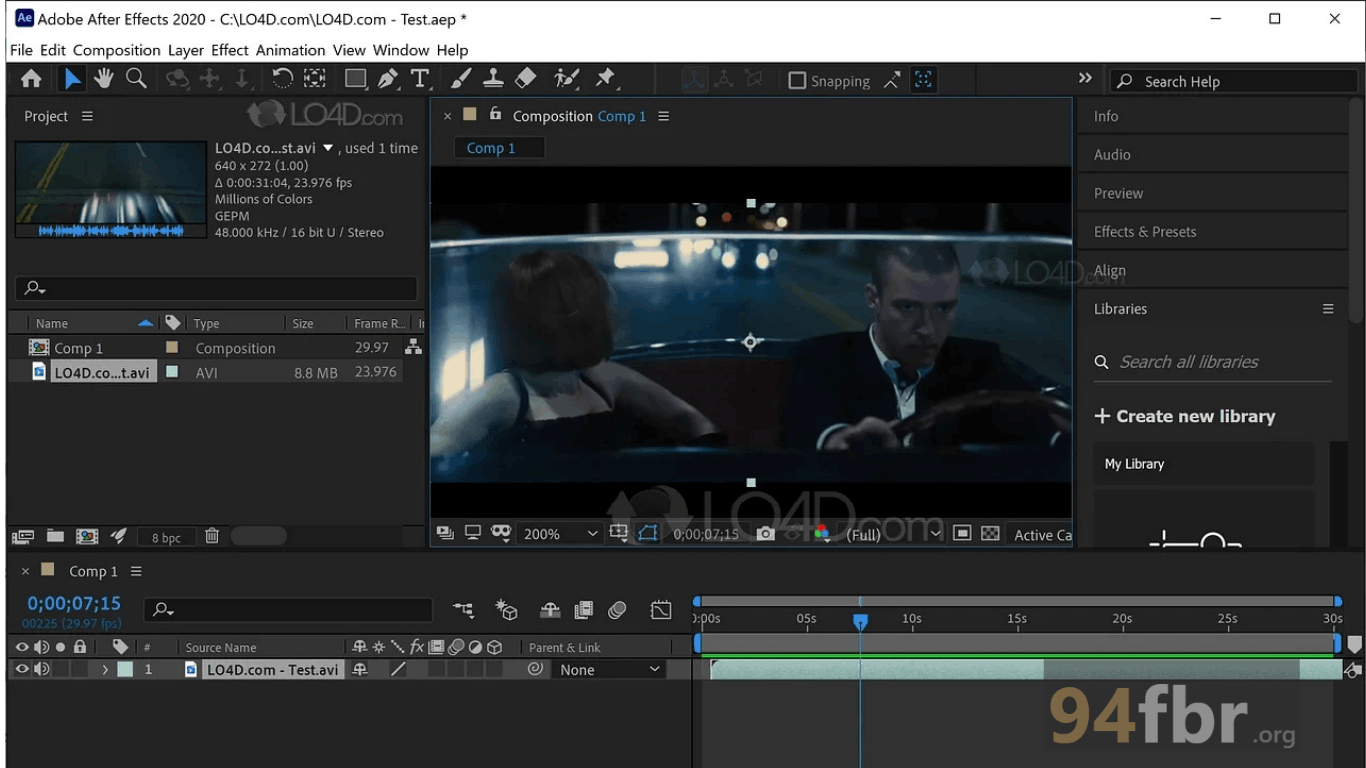
Task: Click the Comp 1 label color swatch
Action: tap(172, 347)
